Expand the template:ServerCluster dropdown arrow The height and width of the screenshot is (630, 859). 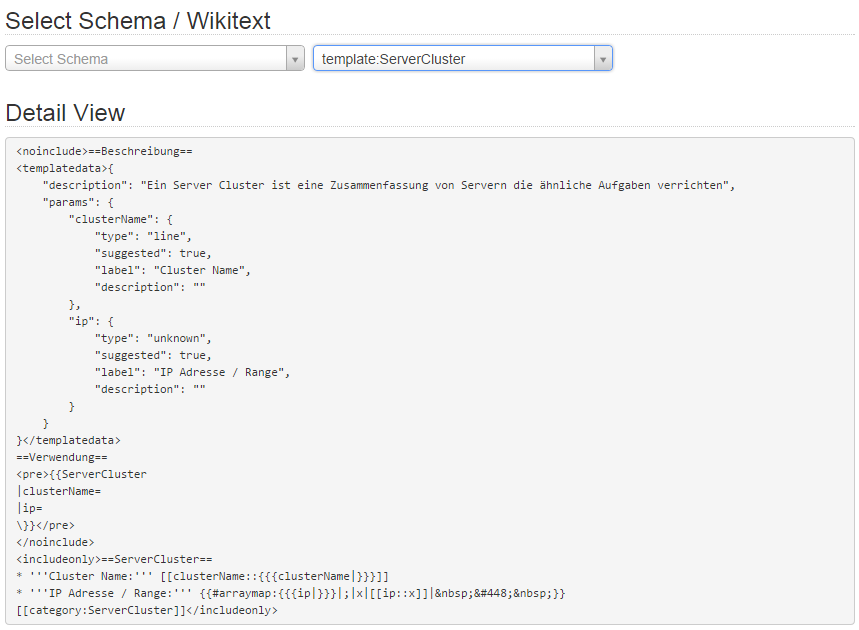pos(603,59)
